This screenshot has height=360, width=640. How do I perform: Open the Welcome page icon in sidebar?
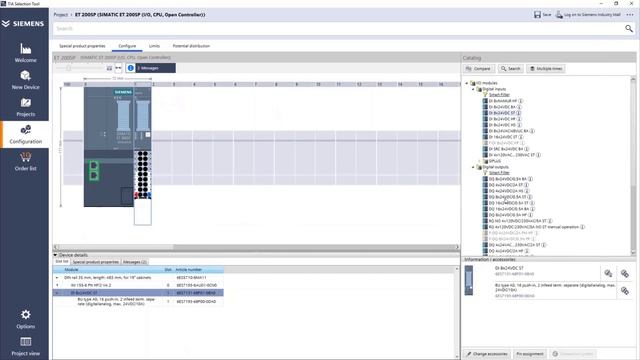(x=25, y=49)
